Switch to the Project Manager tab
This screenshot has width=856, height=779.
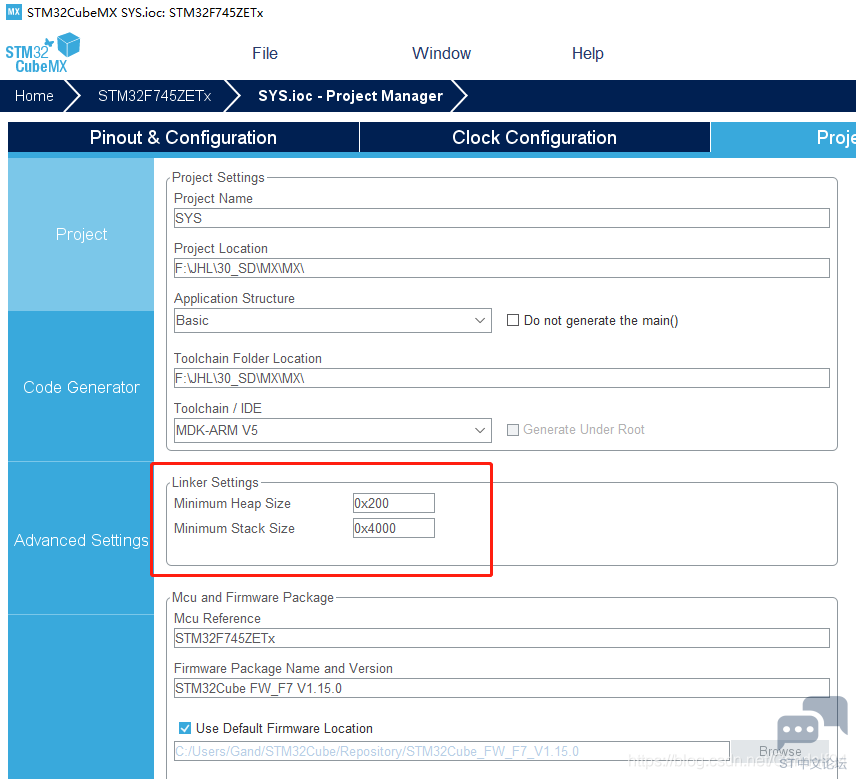[x=783, y=138]
